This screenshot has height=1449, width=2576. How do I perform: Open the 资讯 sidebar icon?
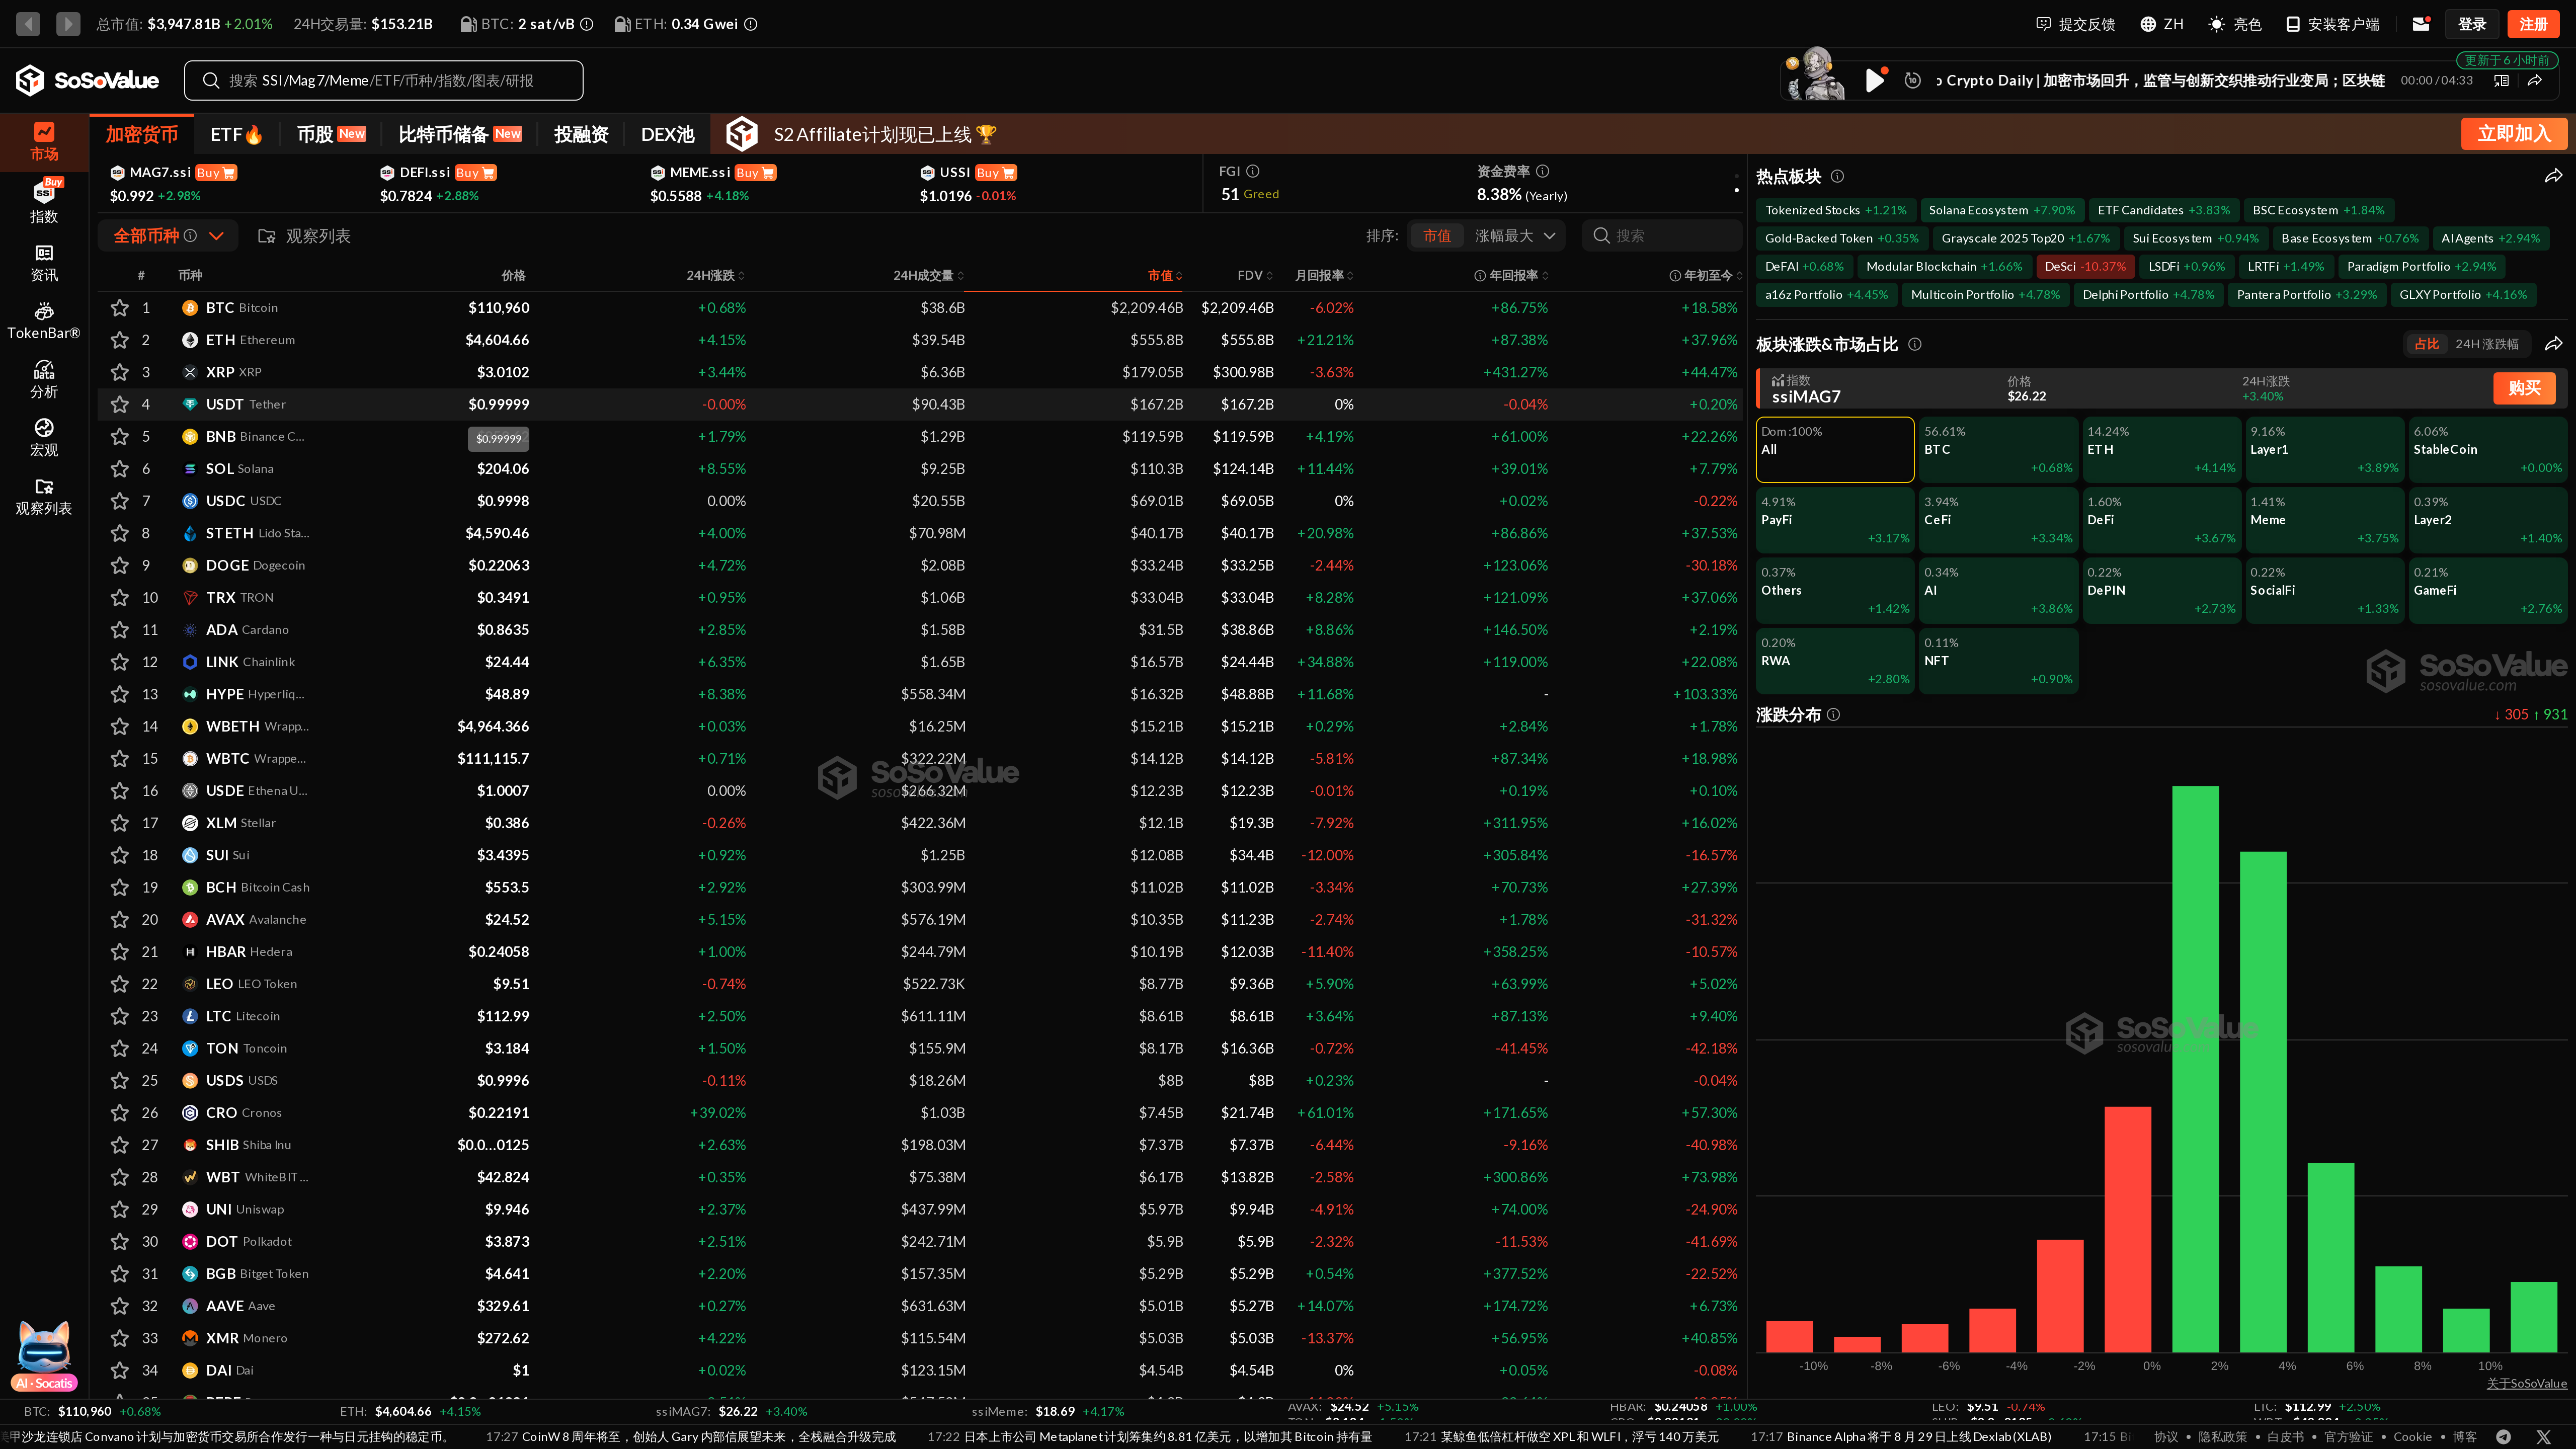pos(44,263)
